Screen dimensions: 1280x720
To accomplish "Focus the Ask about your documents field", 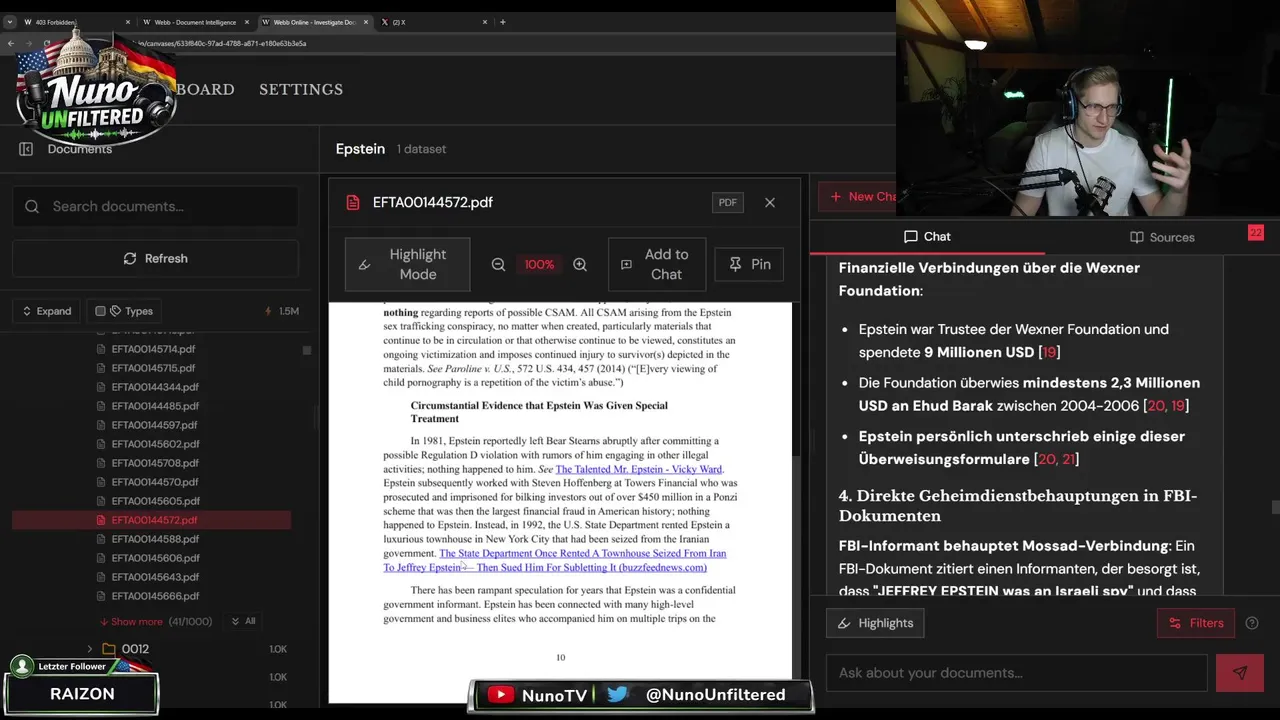I will pyautogui.click(x=1017, y=673).
